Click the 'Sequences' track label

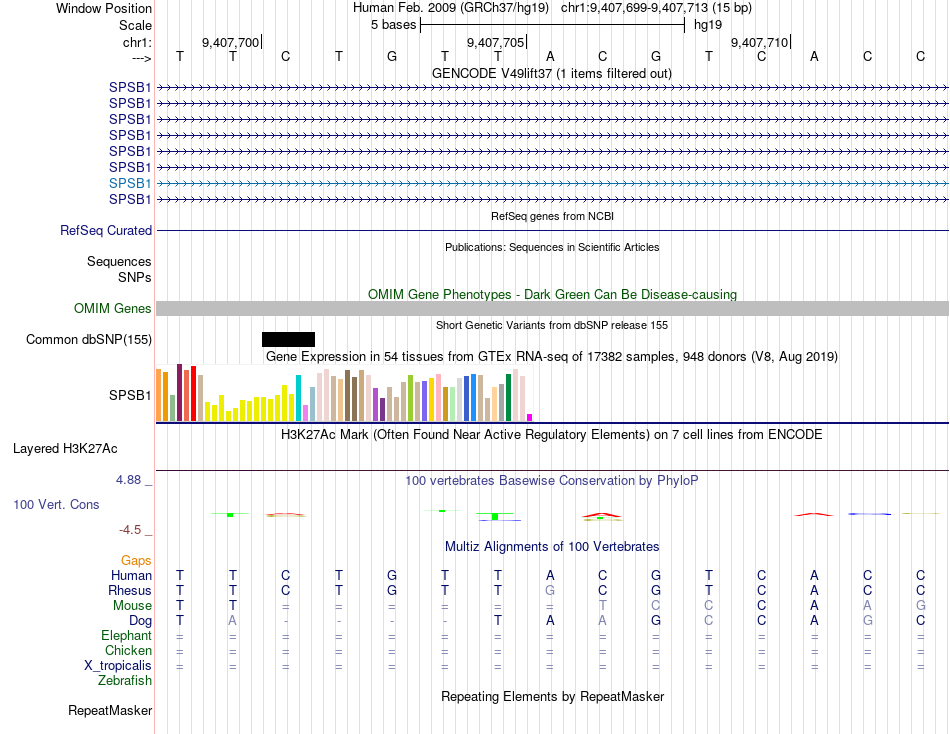[x=119, y=261]
